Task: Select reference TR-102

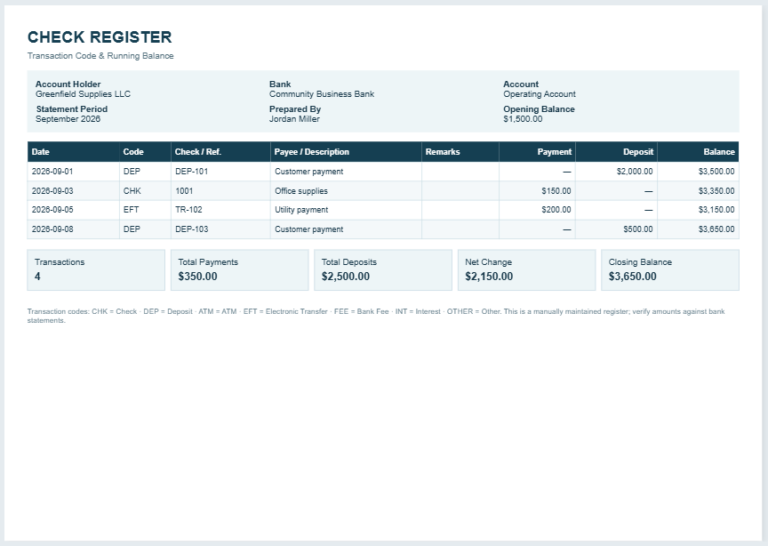Action: pyautogui.click(x=189, y=210)
